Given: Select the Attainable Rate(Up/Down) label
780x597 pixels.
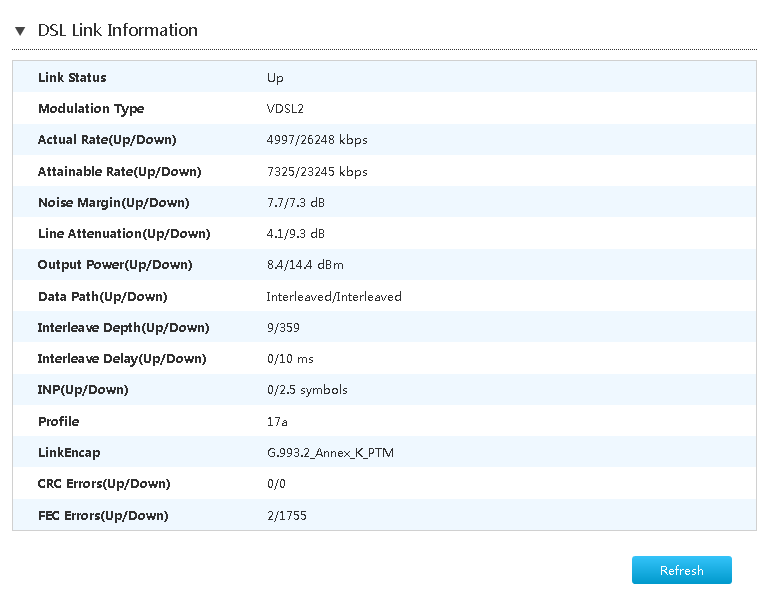Looking at the screenshot, I should 119,172.
